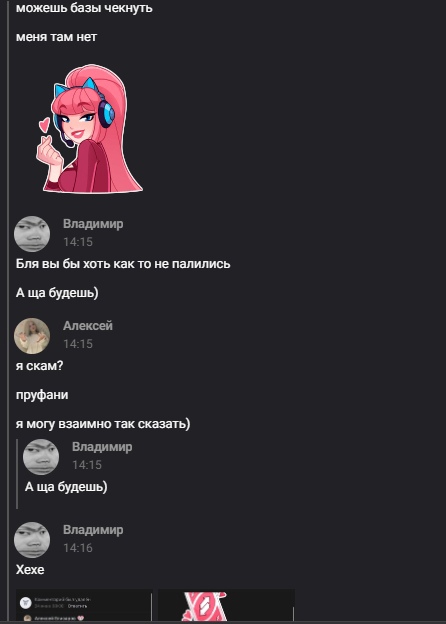
Task: Click Владимир's name in the quoted reply
Action: (102, 447)
